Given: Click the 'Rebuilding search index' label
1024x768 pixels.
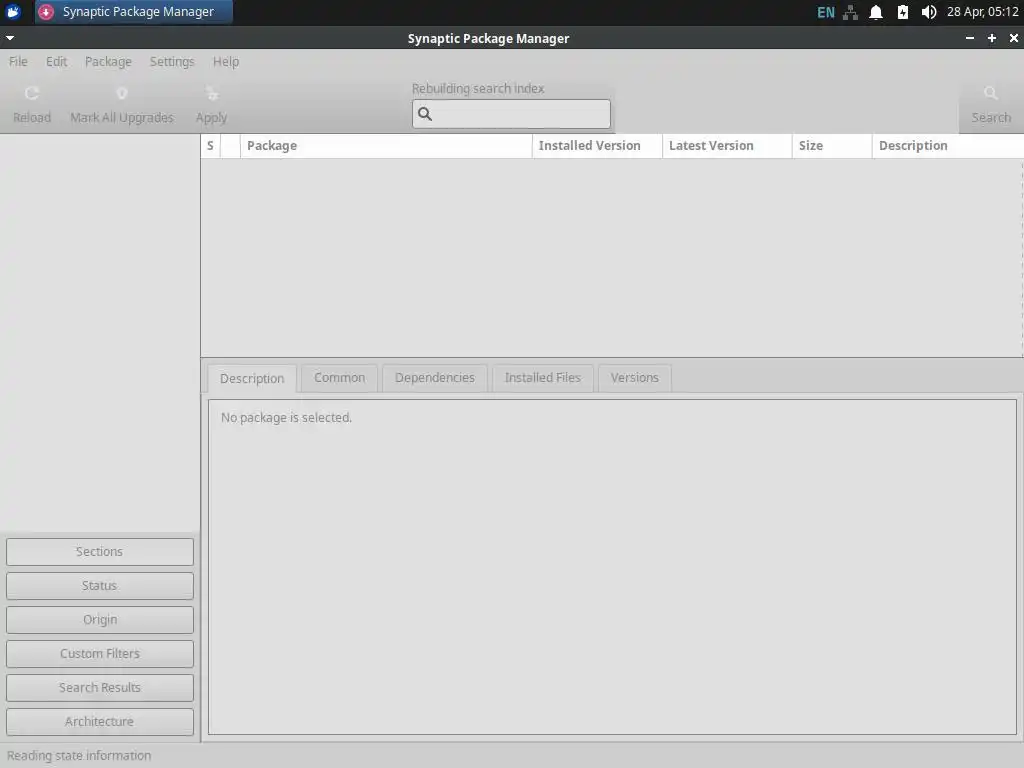Looking at the screenshot, I should tap(478, 88).
